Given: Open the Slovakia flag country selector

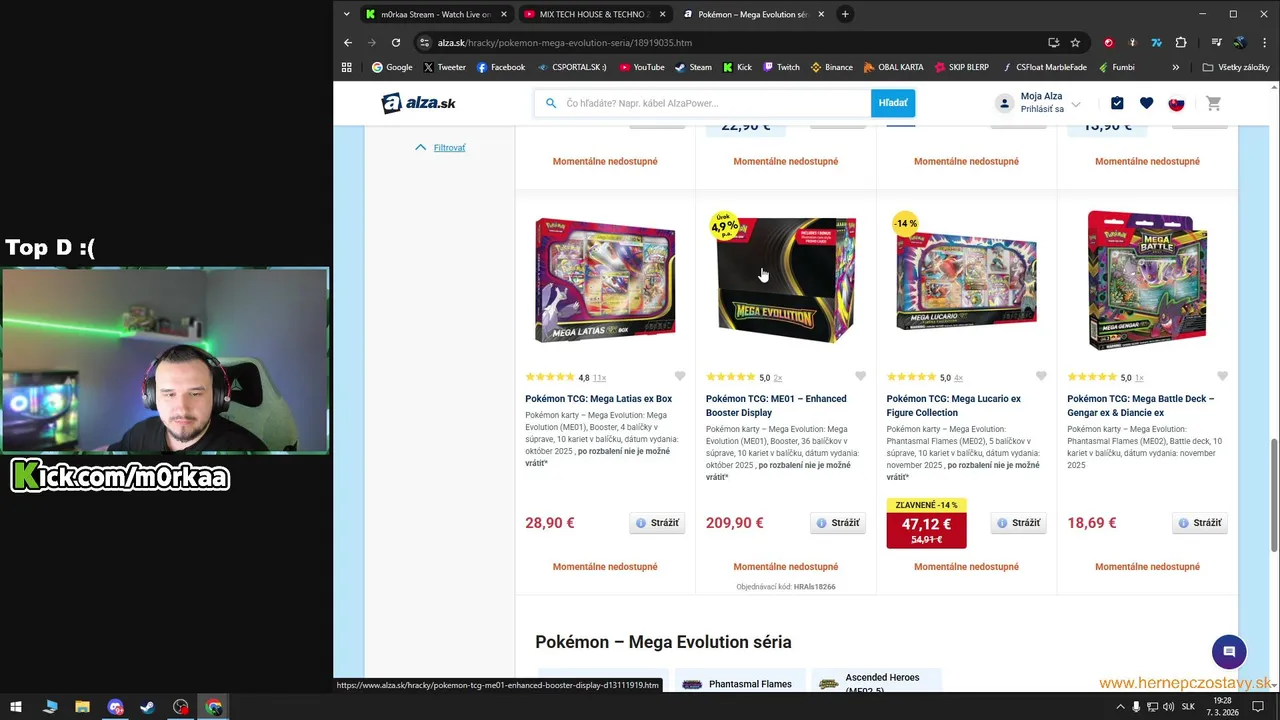Looking at the screenshot, I should point(1177,103).
